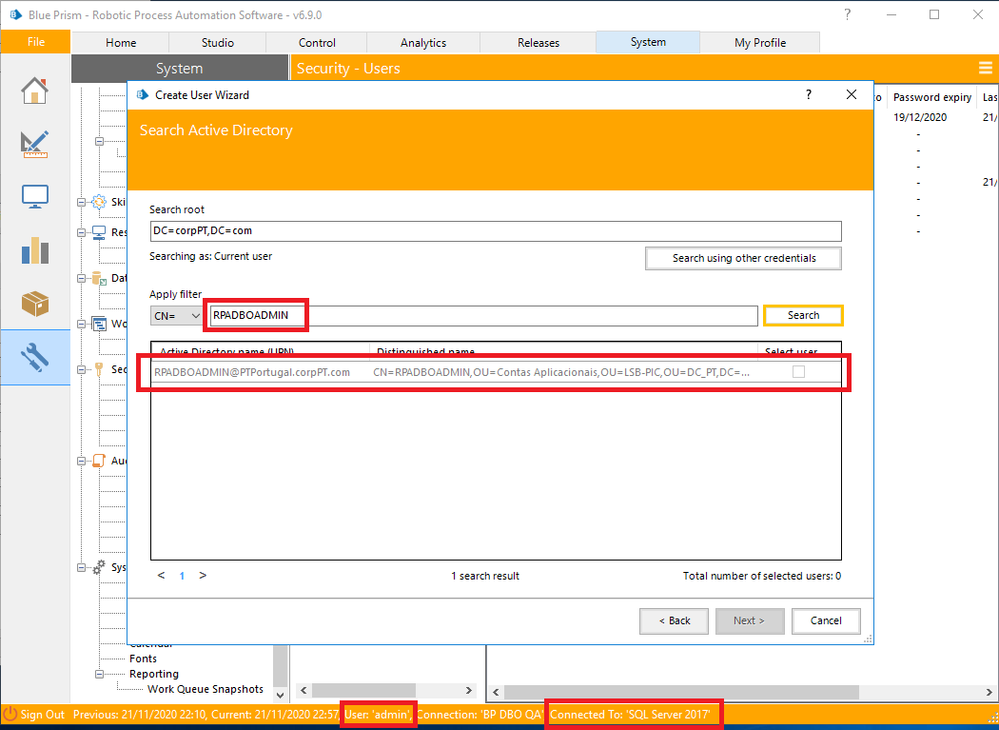Click the Skills gear tree icon
The width and height of the screenshot is (999, 730).
pyautogui.click(x=98, y=202)
